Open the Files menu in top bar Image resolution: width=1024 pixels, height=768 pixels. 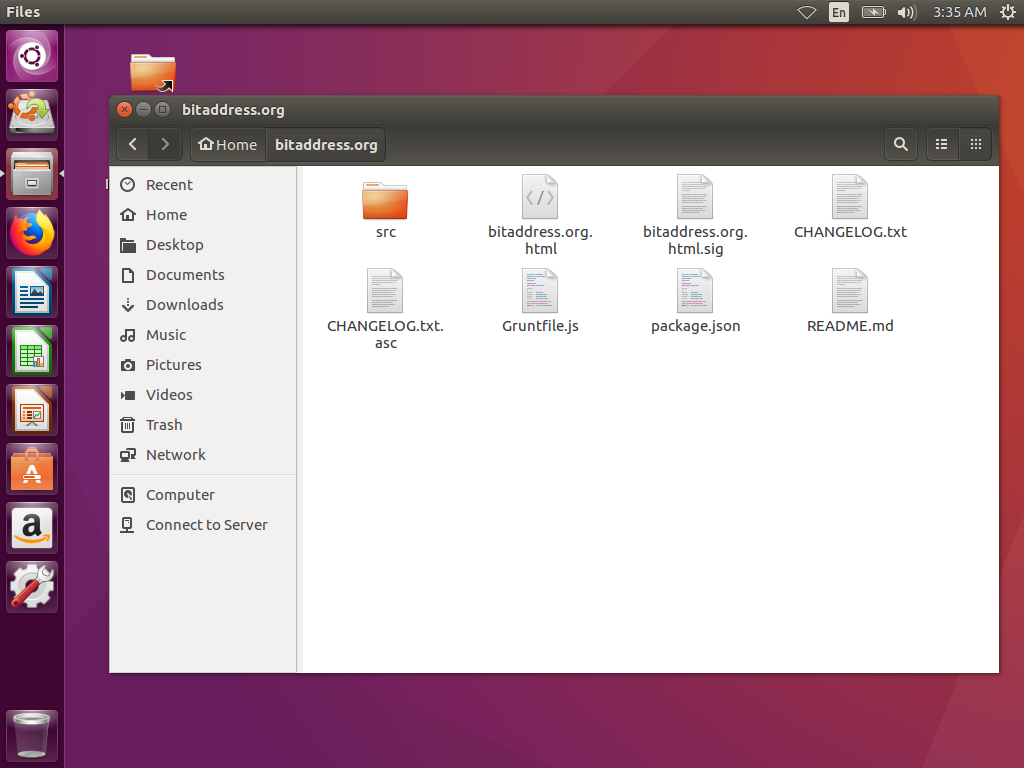click(x=23, y=12)
